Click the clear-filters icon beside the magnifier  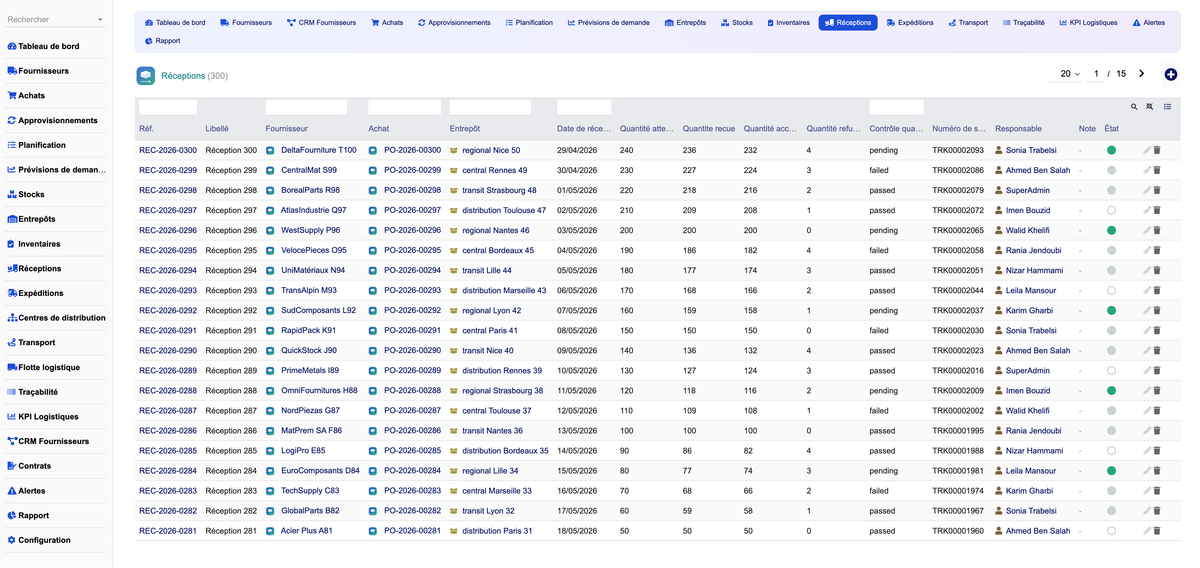(1150, 106)
